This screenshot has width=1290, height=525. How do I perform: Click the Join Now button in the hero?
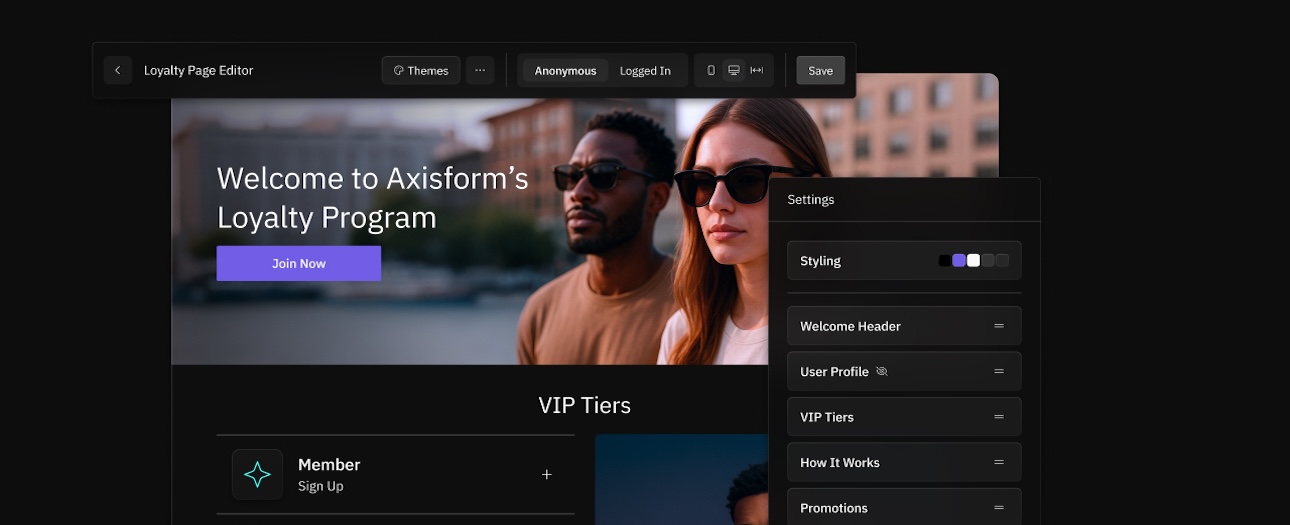pyautogui.click(x=298, y=263)
